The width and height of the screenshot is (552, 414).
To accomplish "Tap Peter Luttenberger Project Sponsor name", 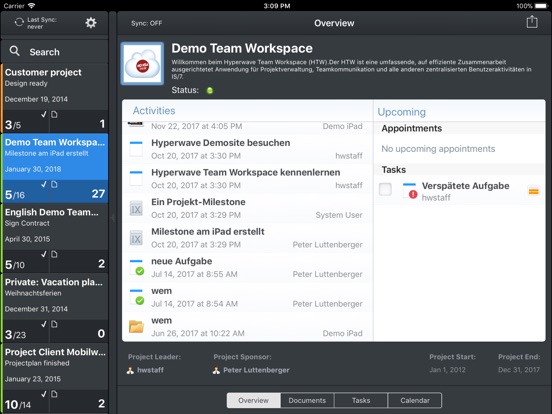I will (x=256, y=370).
